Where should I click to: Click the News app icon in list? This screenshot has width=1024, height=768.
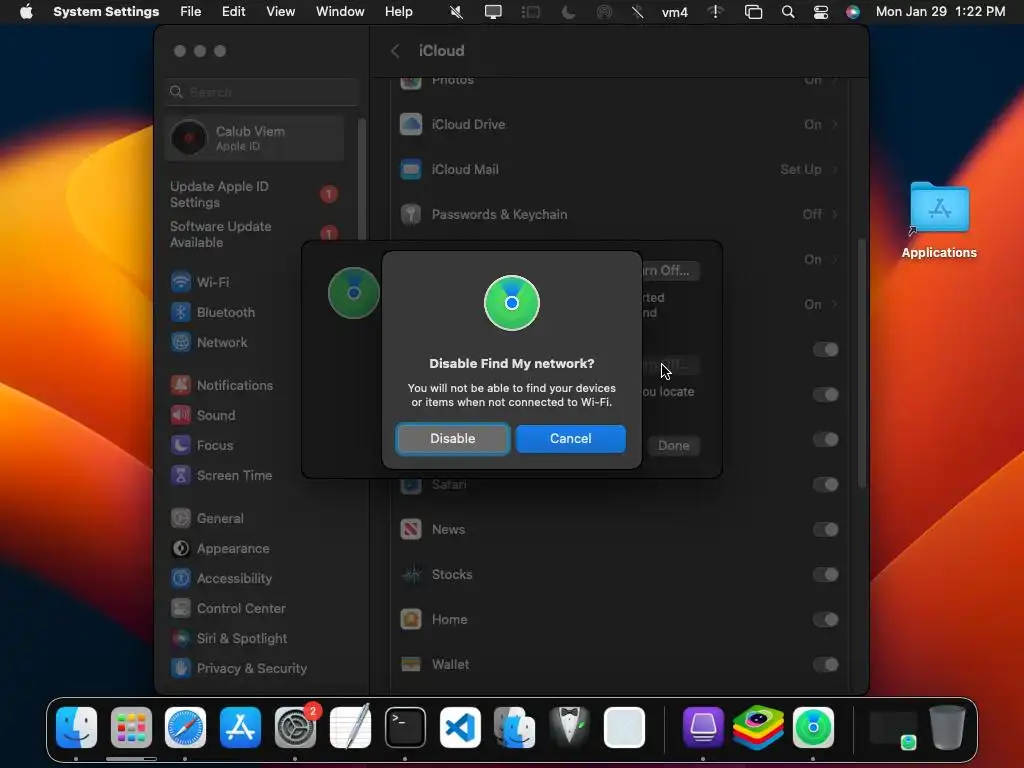(411, 529)
